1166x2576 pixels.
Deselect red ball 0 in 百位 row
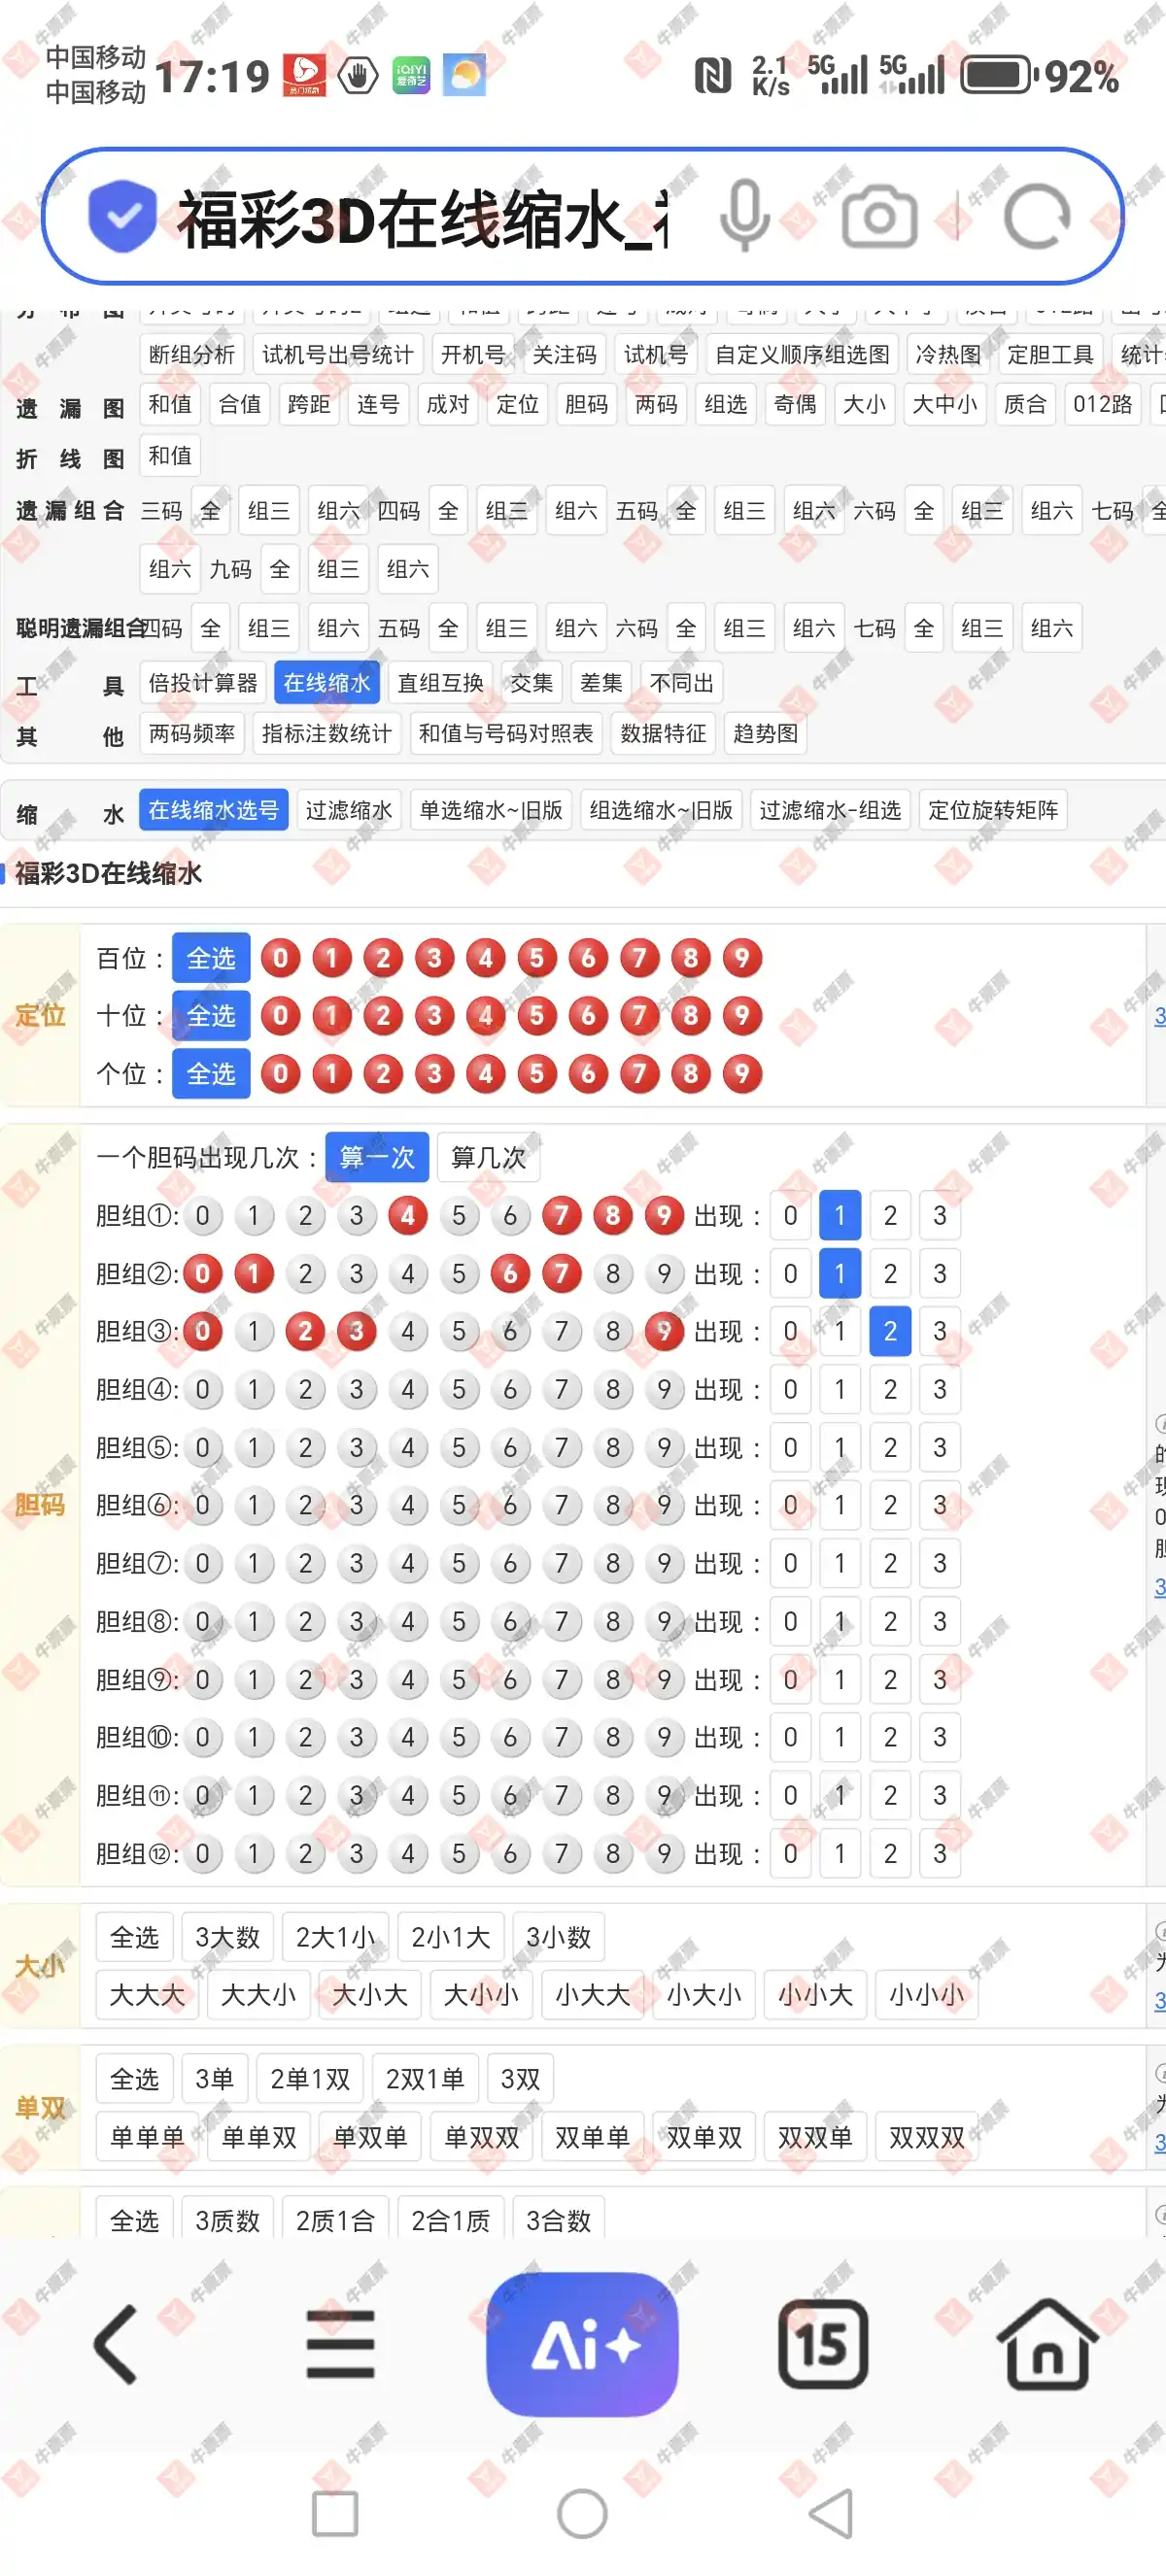coord(281,958)
